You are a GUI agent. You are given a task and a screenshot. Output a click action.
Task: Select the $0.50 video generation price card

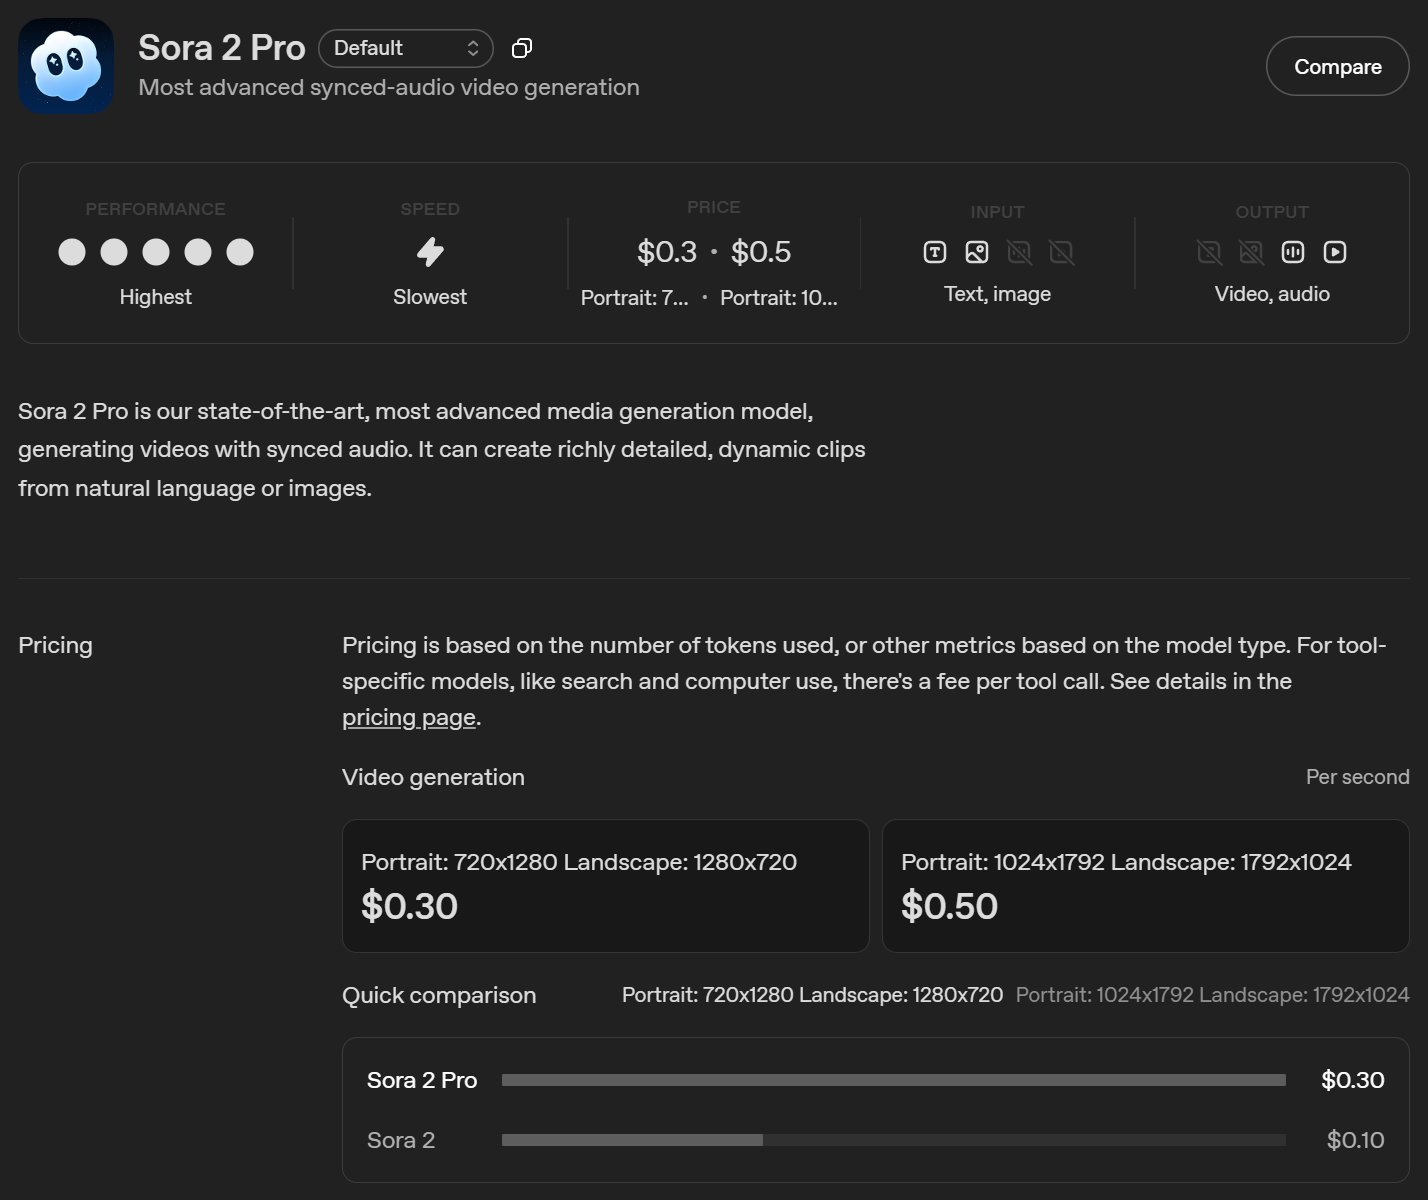1145,886
